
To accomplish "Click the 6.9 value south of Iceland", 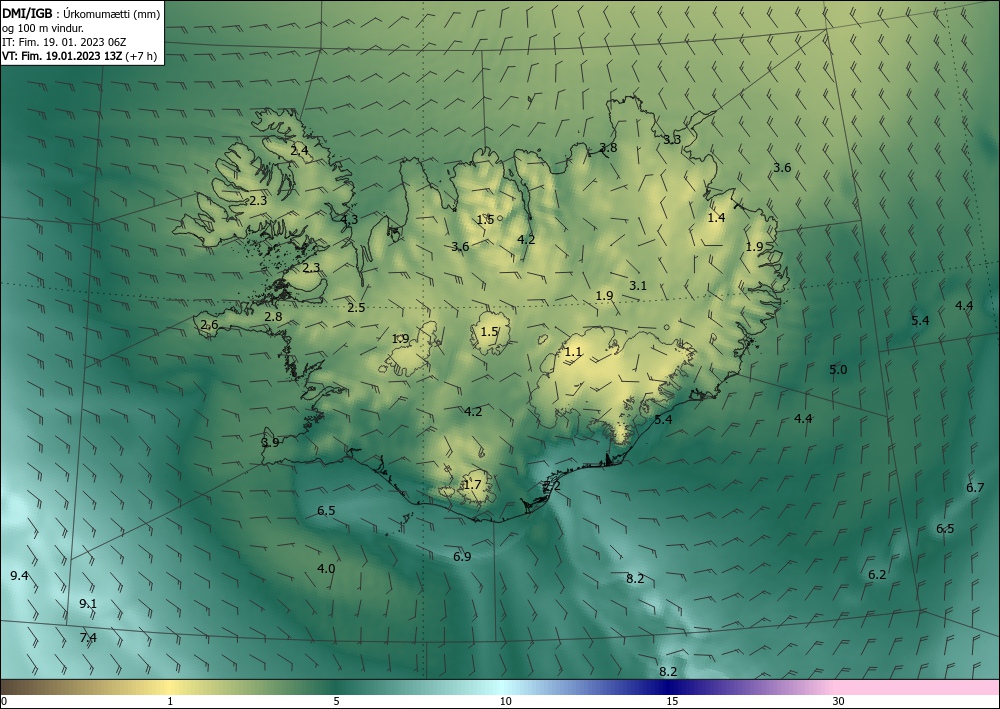I will (462, 557).
